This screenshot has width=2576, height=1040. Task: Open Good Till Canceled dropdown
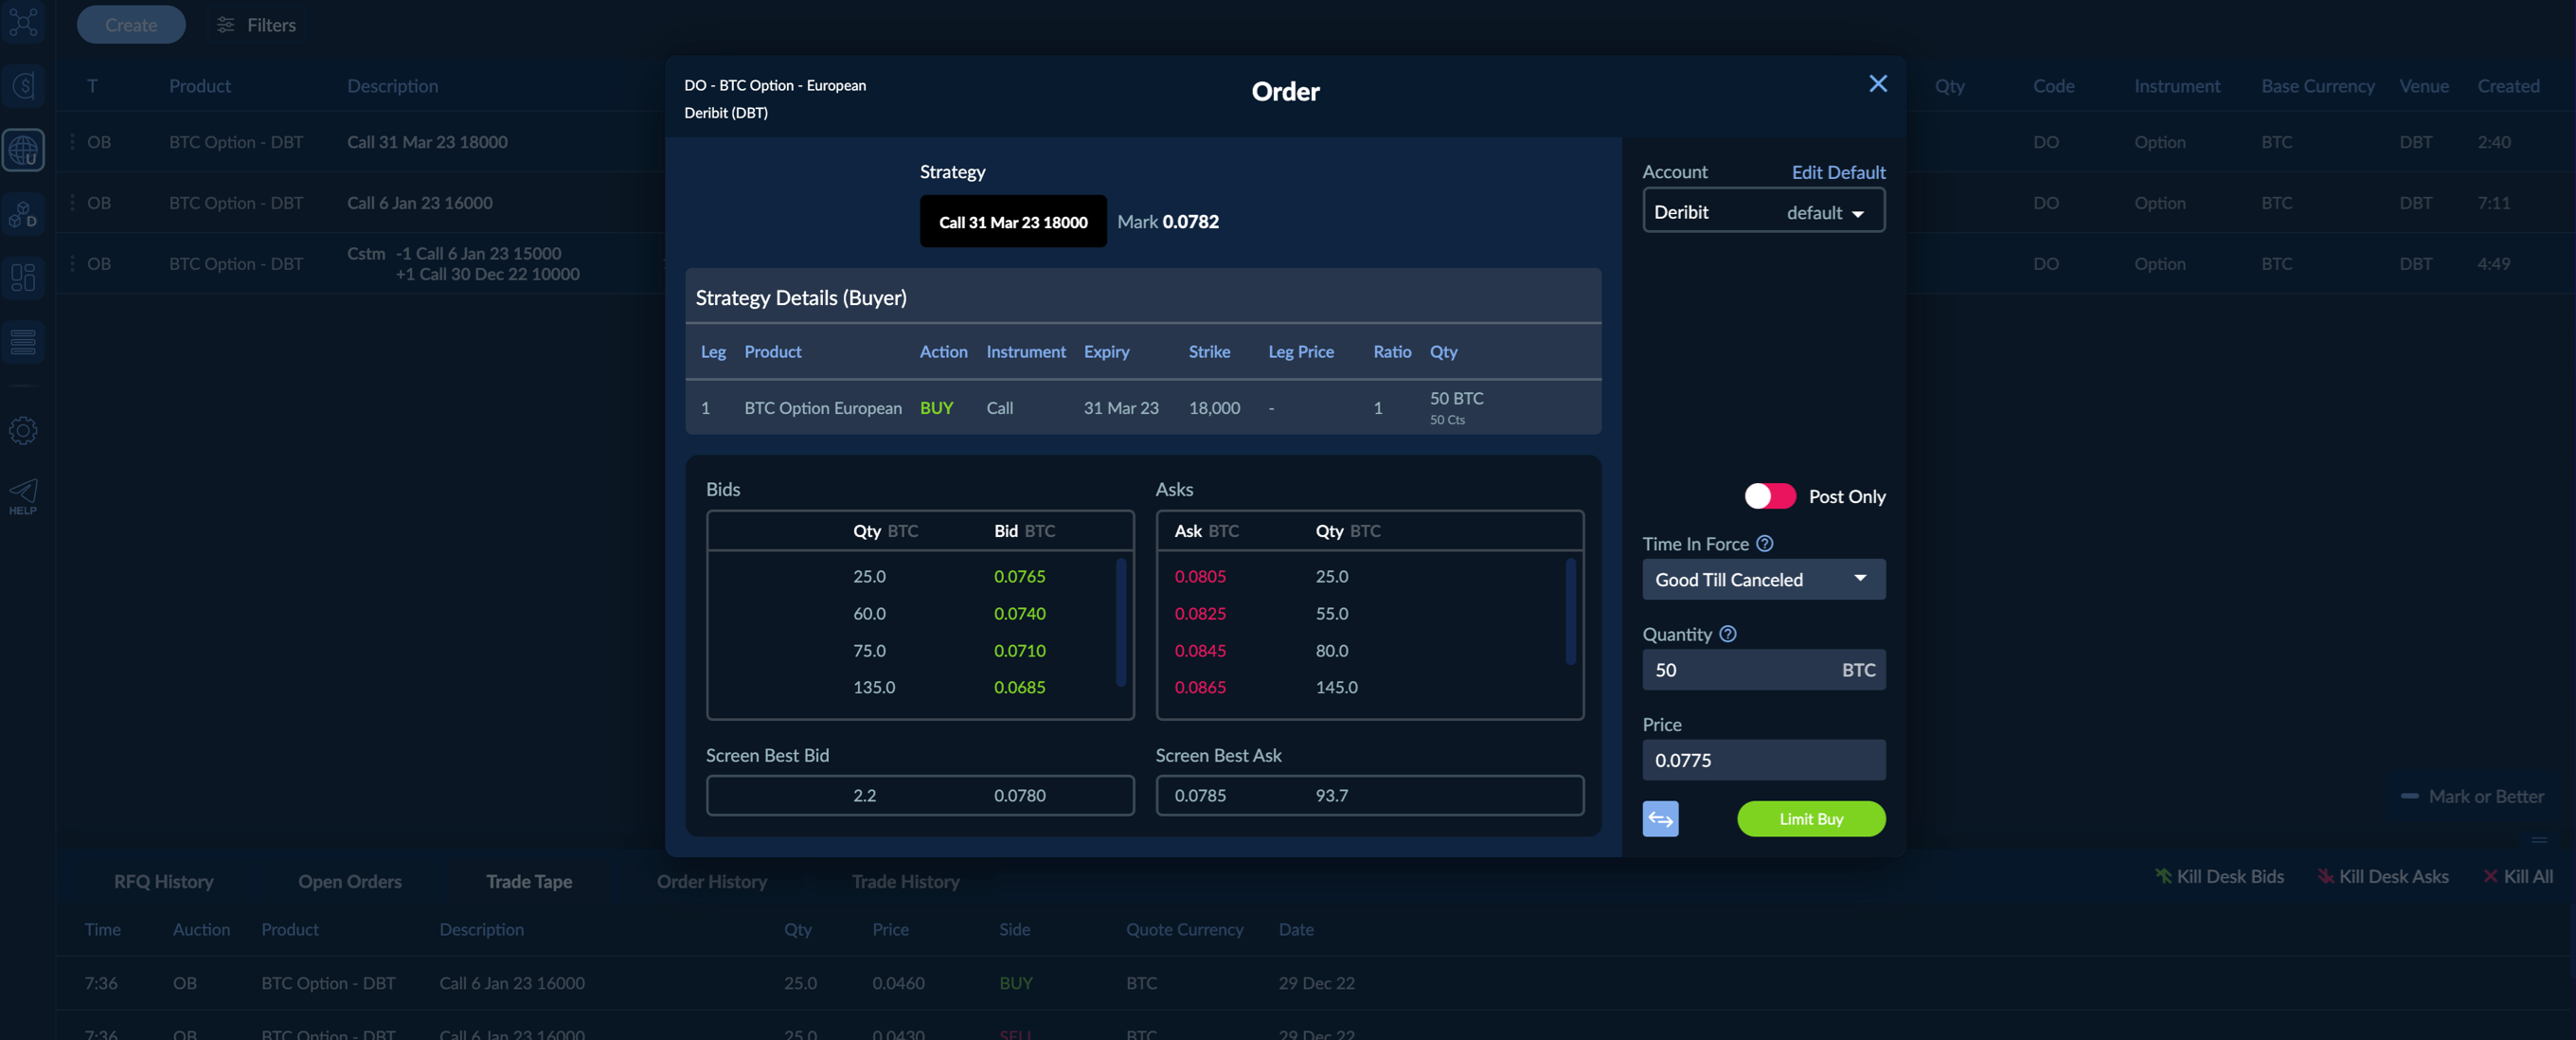[x=1763, y=580]
